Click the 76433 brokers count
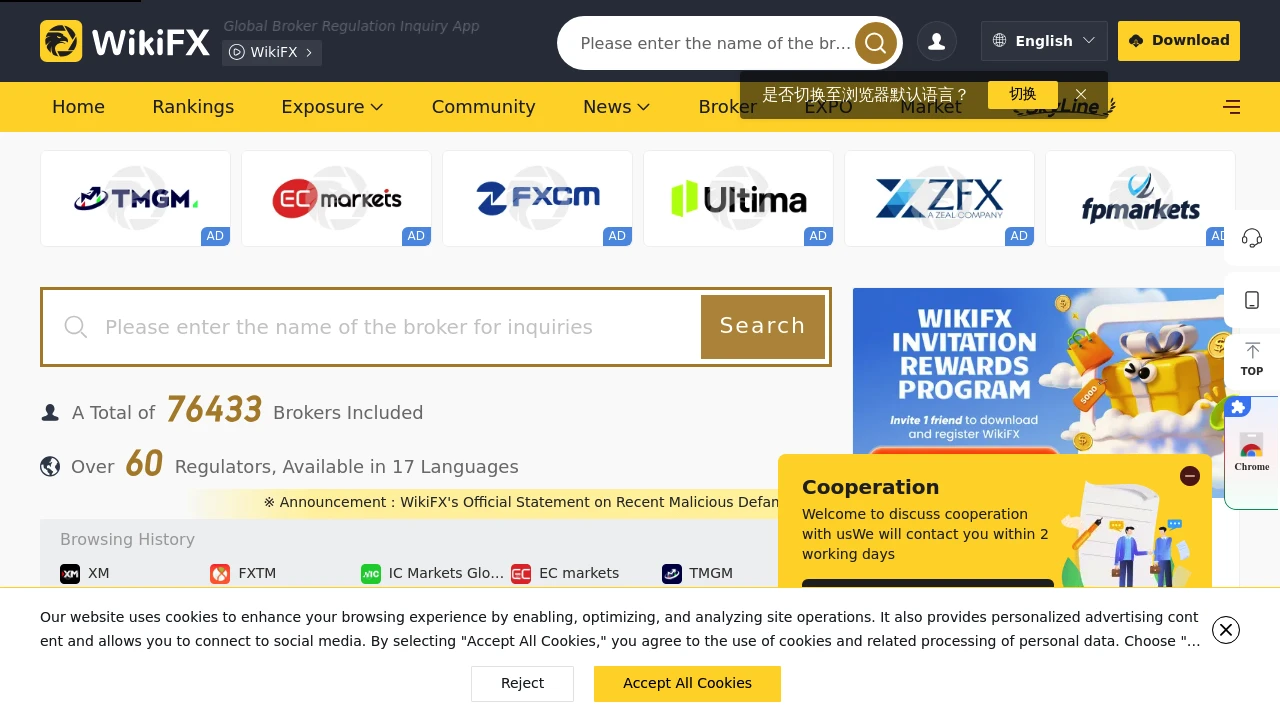1280x720 pixels. 214,410
